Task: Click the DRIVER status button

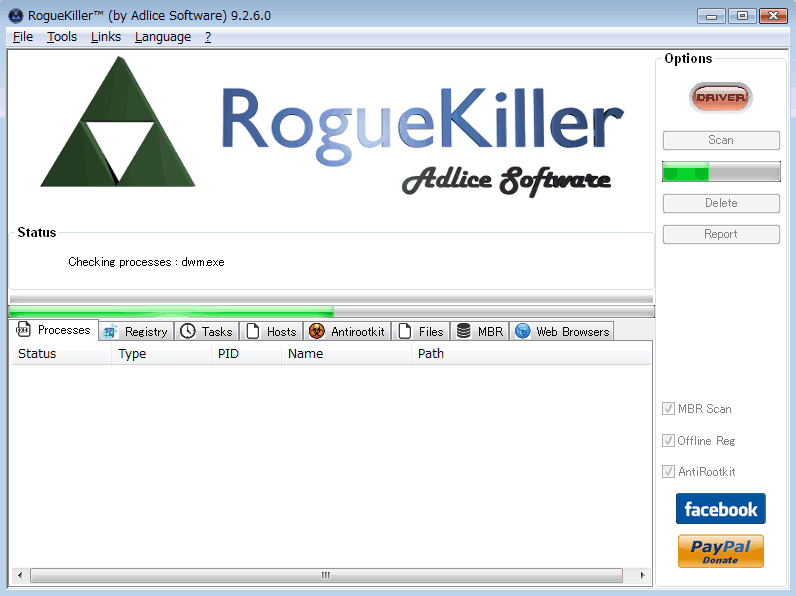Action: pos(720,97)
